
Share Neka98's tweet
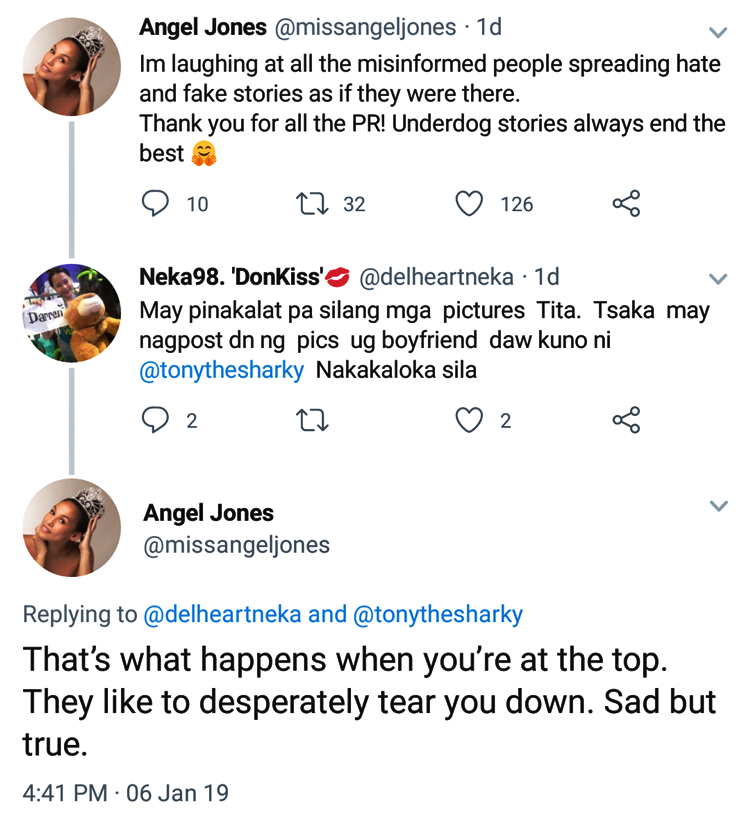click(x=625, y=421)
